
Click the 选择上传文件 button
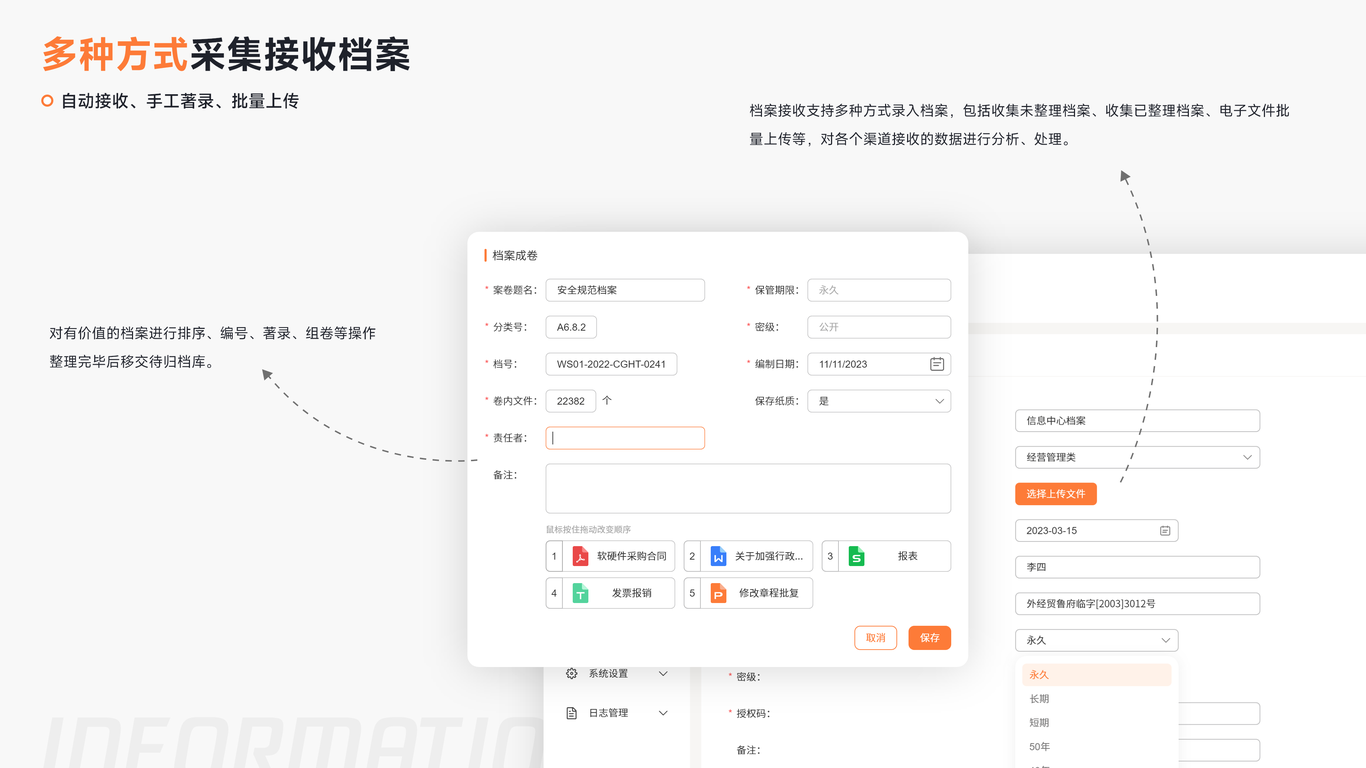click(1056, 494)
